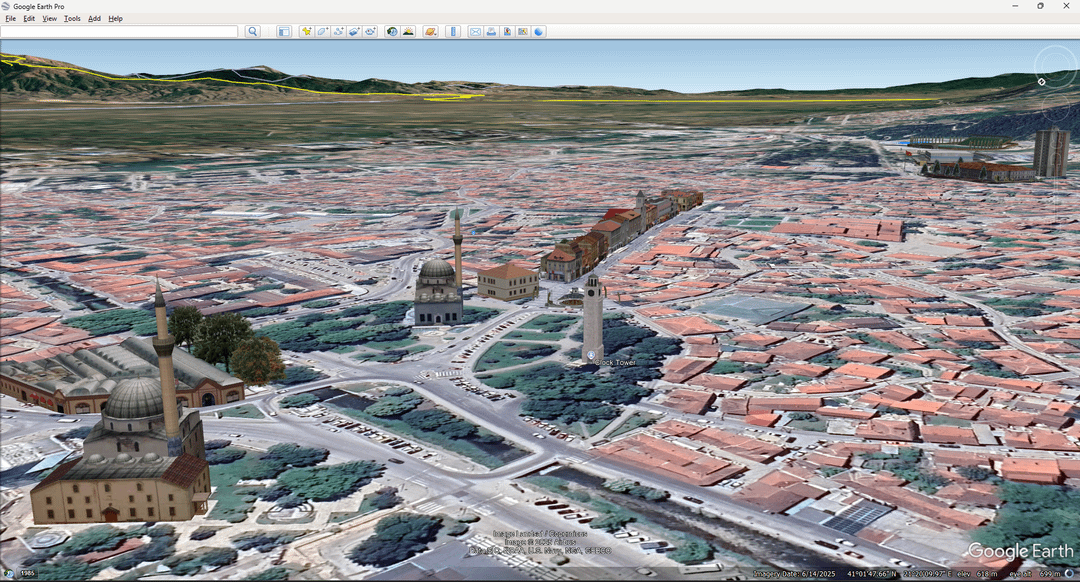
Task: Click the Clock Tower placemark label
Action: (616, 362)
